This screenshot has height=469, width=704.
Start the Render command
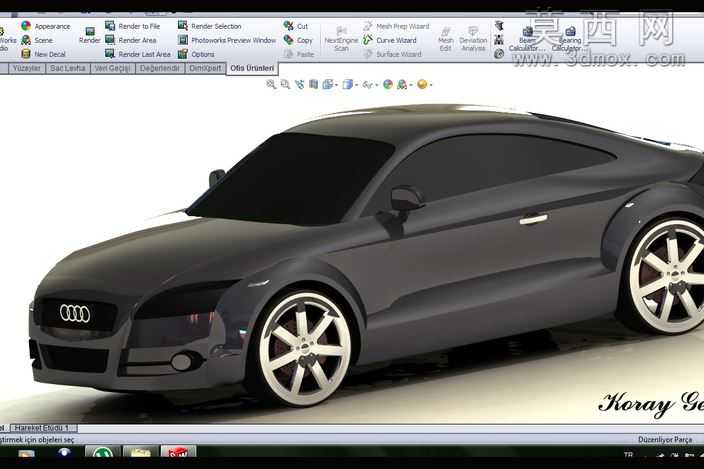coord(90,35)
